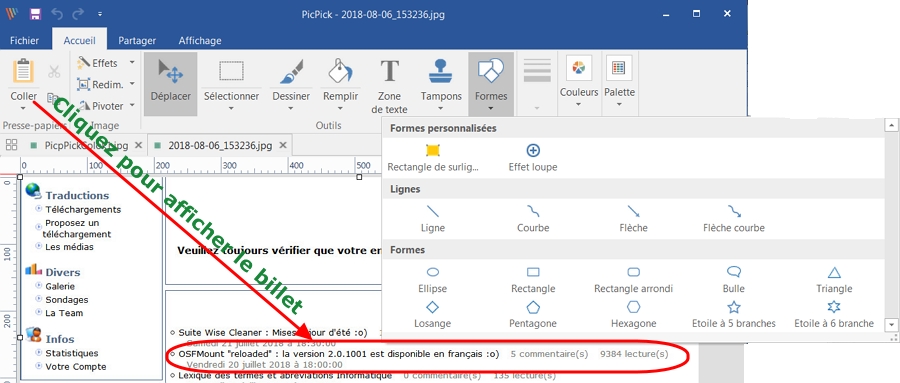Click the Coller paste icon
The height and width of the screenshot is (383, 900).
pos(24,72)
